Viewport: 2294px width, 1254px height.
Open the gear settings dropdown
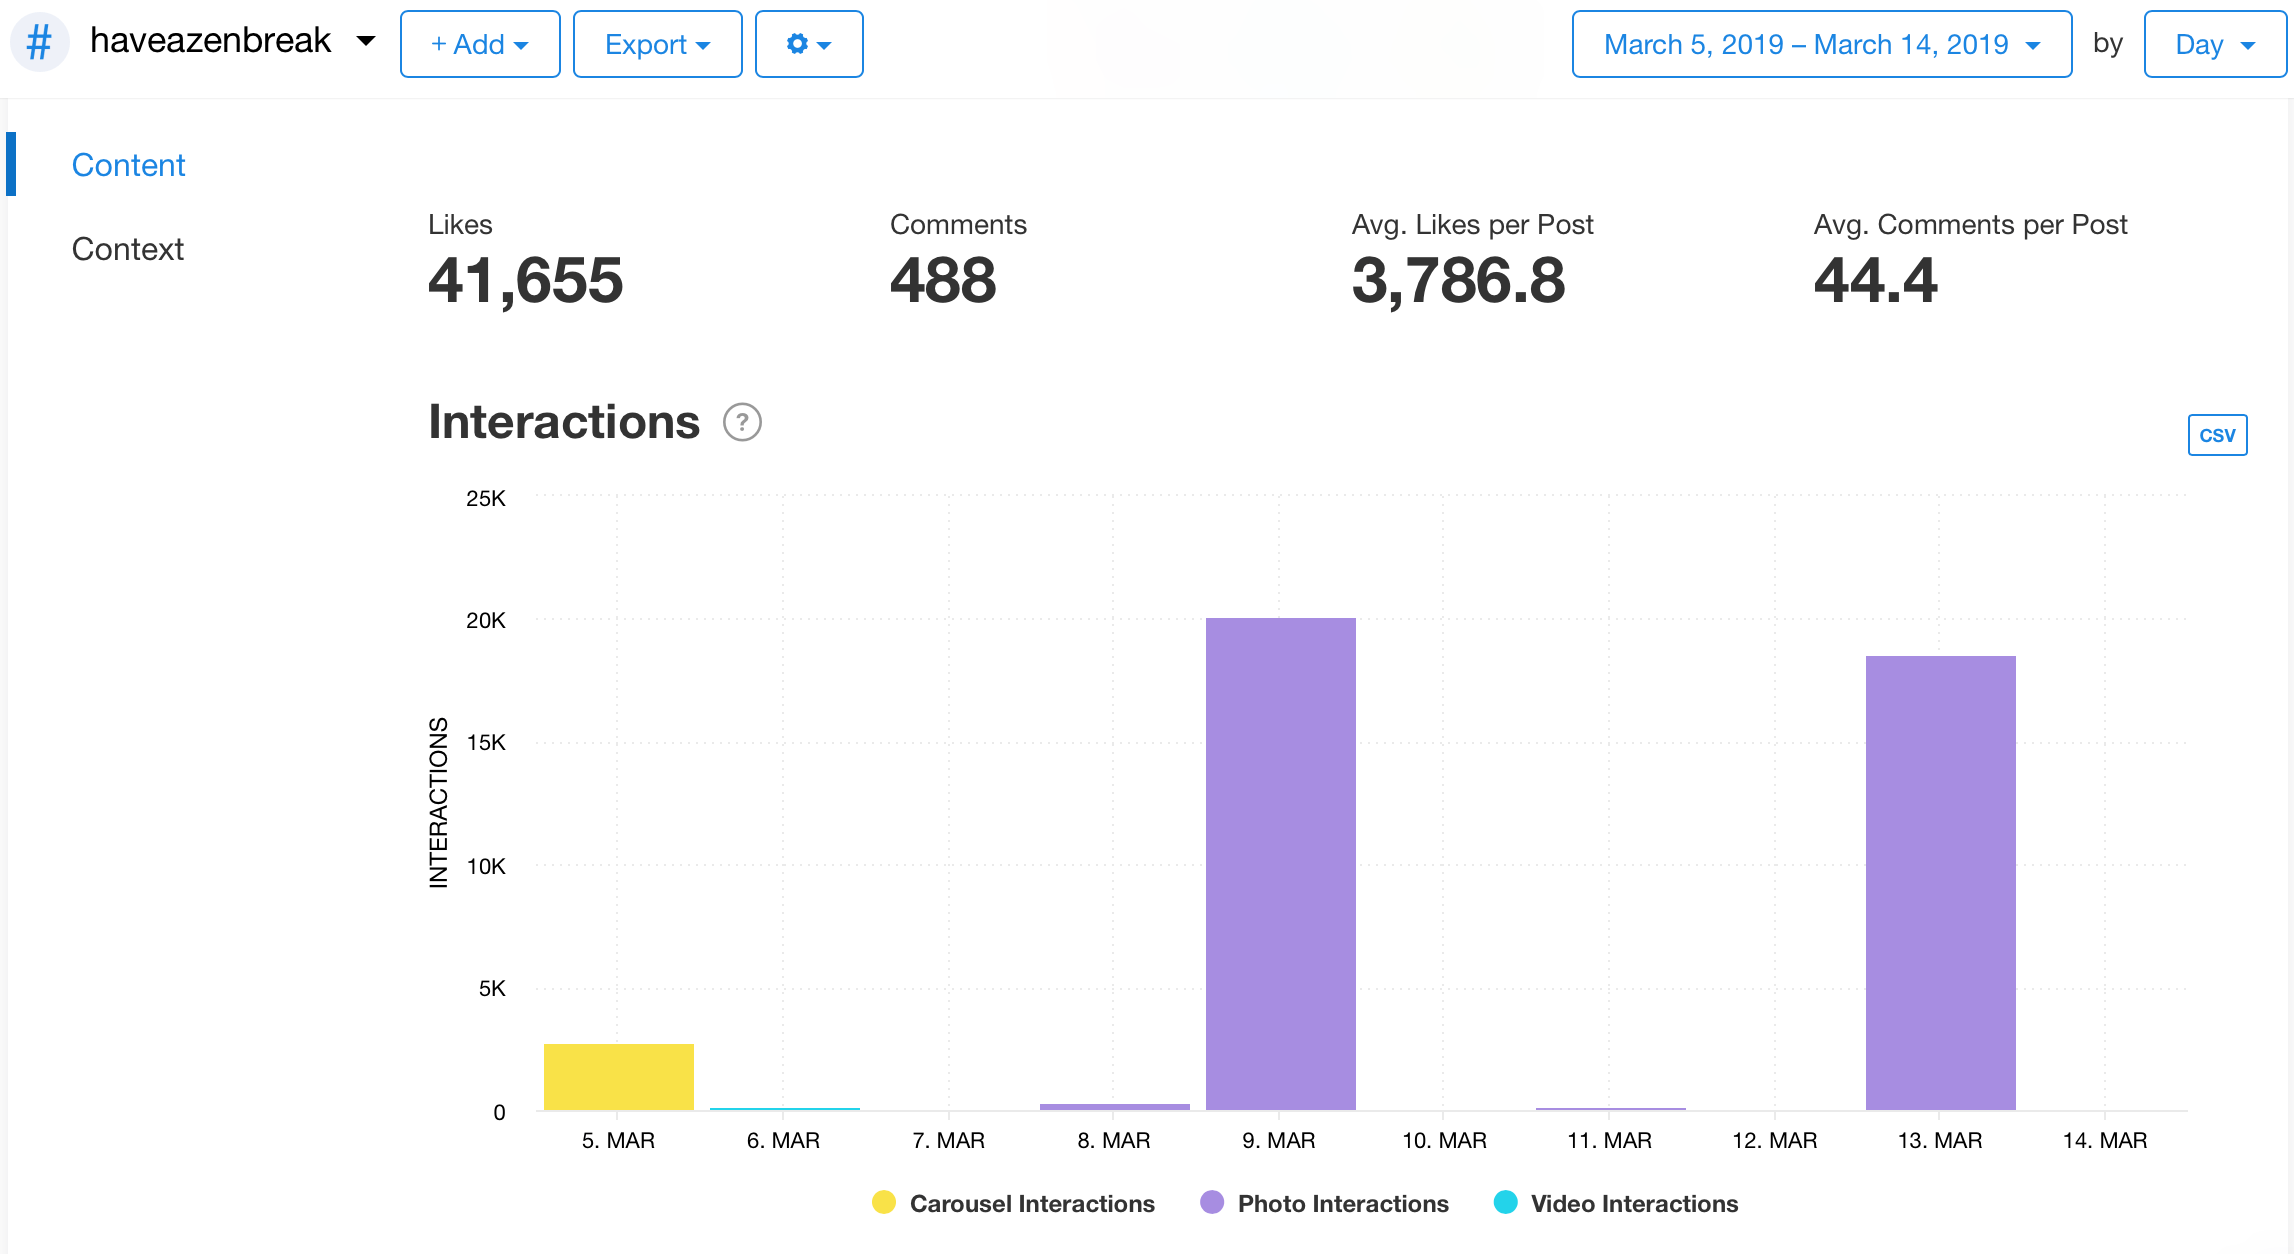point(808,44)
